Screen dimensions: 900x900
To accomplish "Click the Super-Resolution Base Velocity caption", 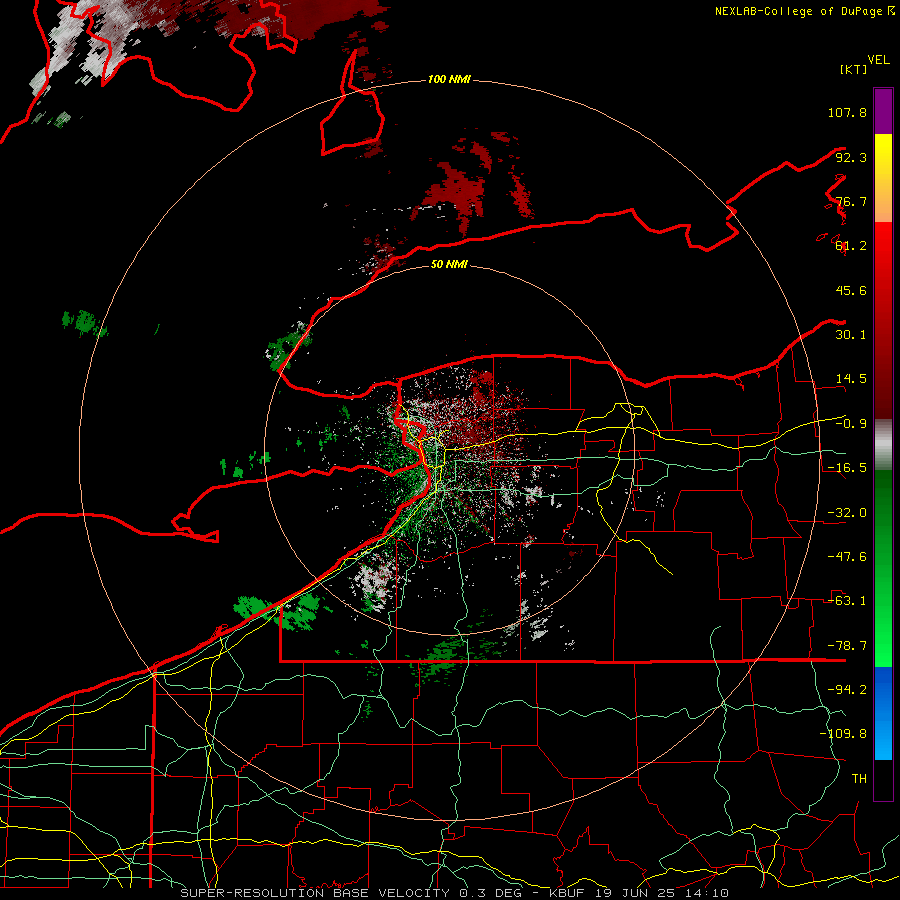I will (455, 893).
